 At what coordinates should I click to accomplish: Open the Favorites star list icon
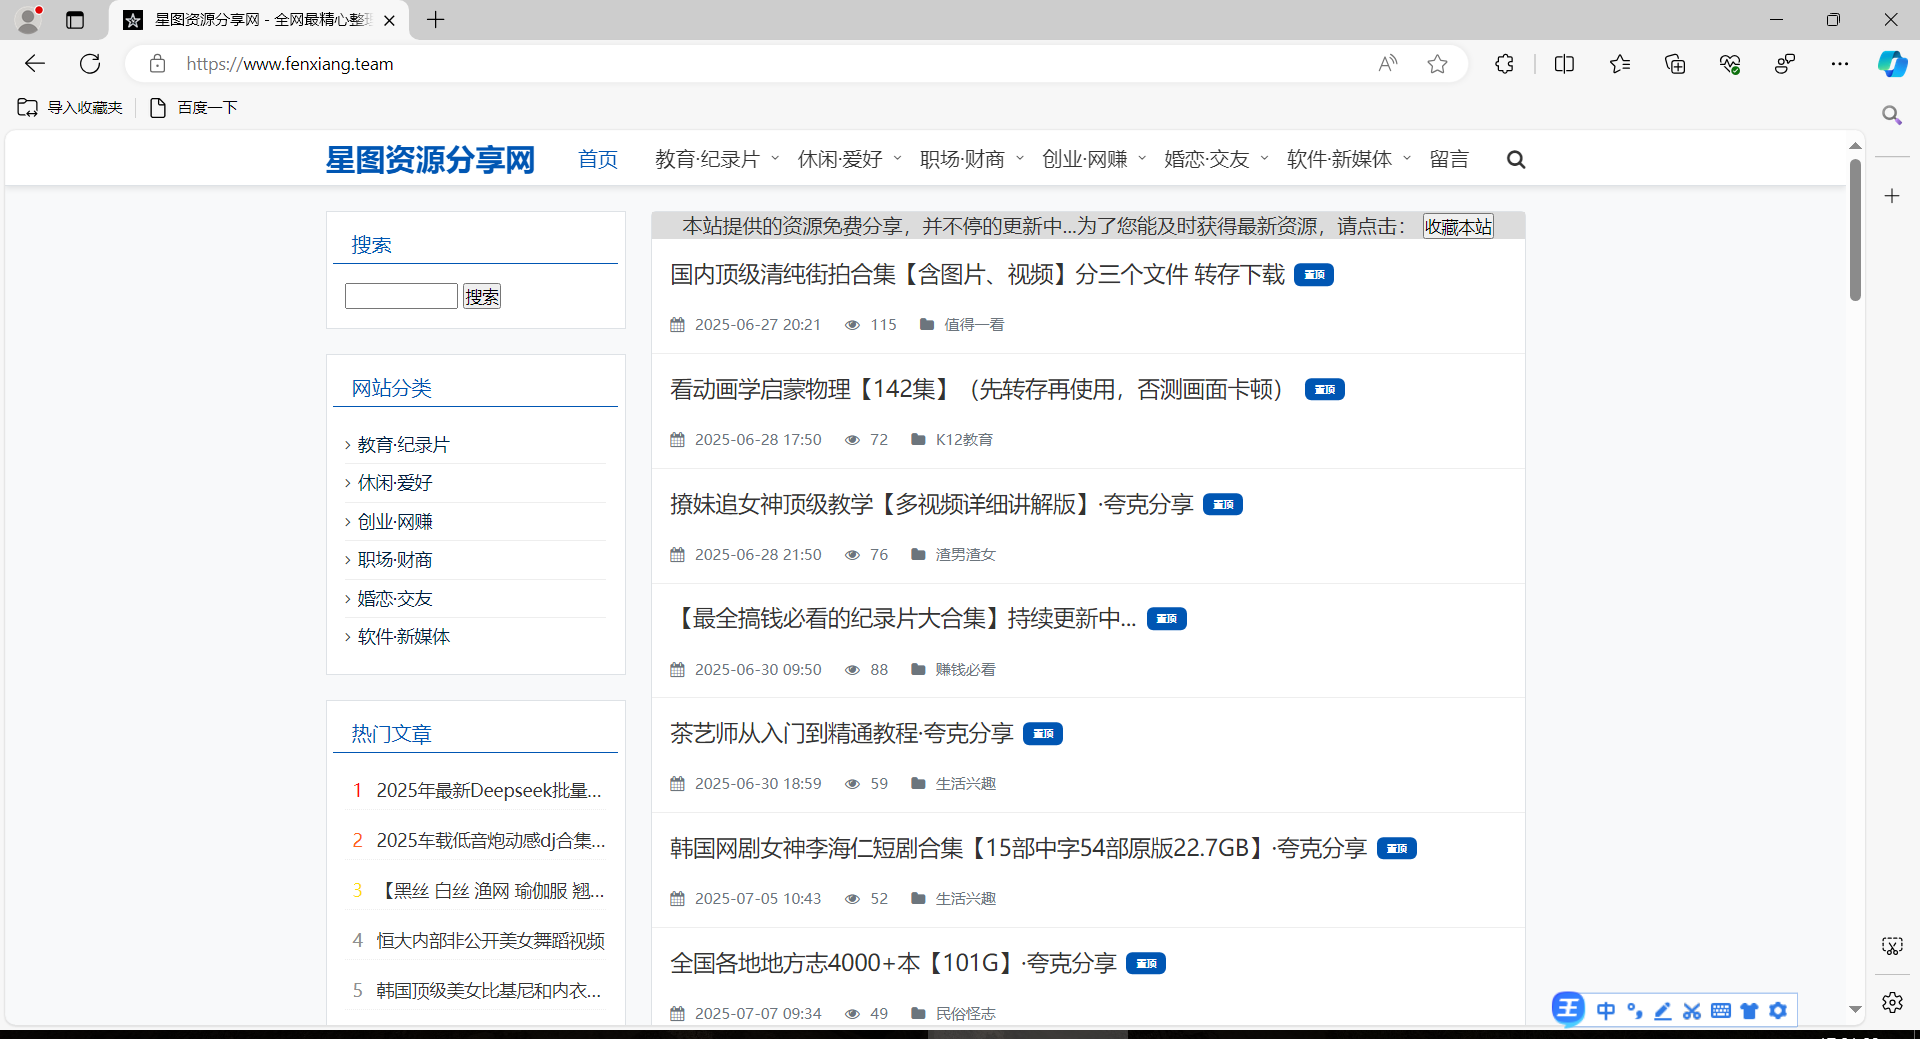pos(1620,63)
